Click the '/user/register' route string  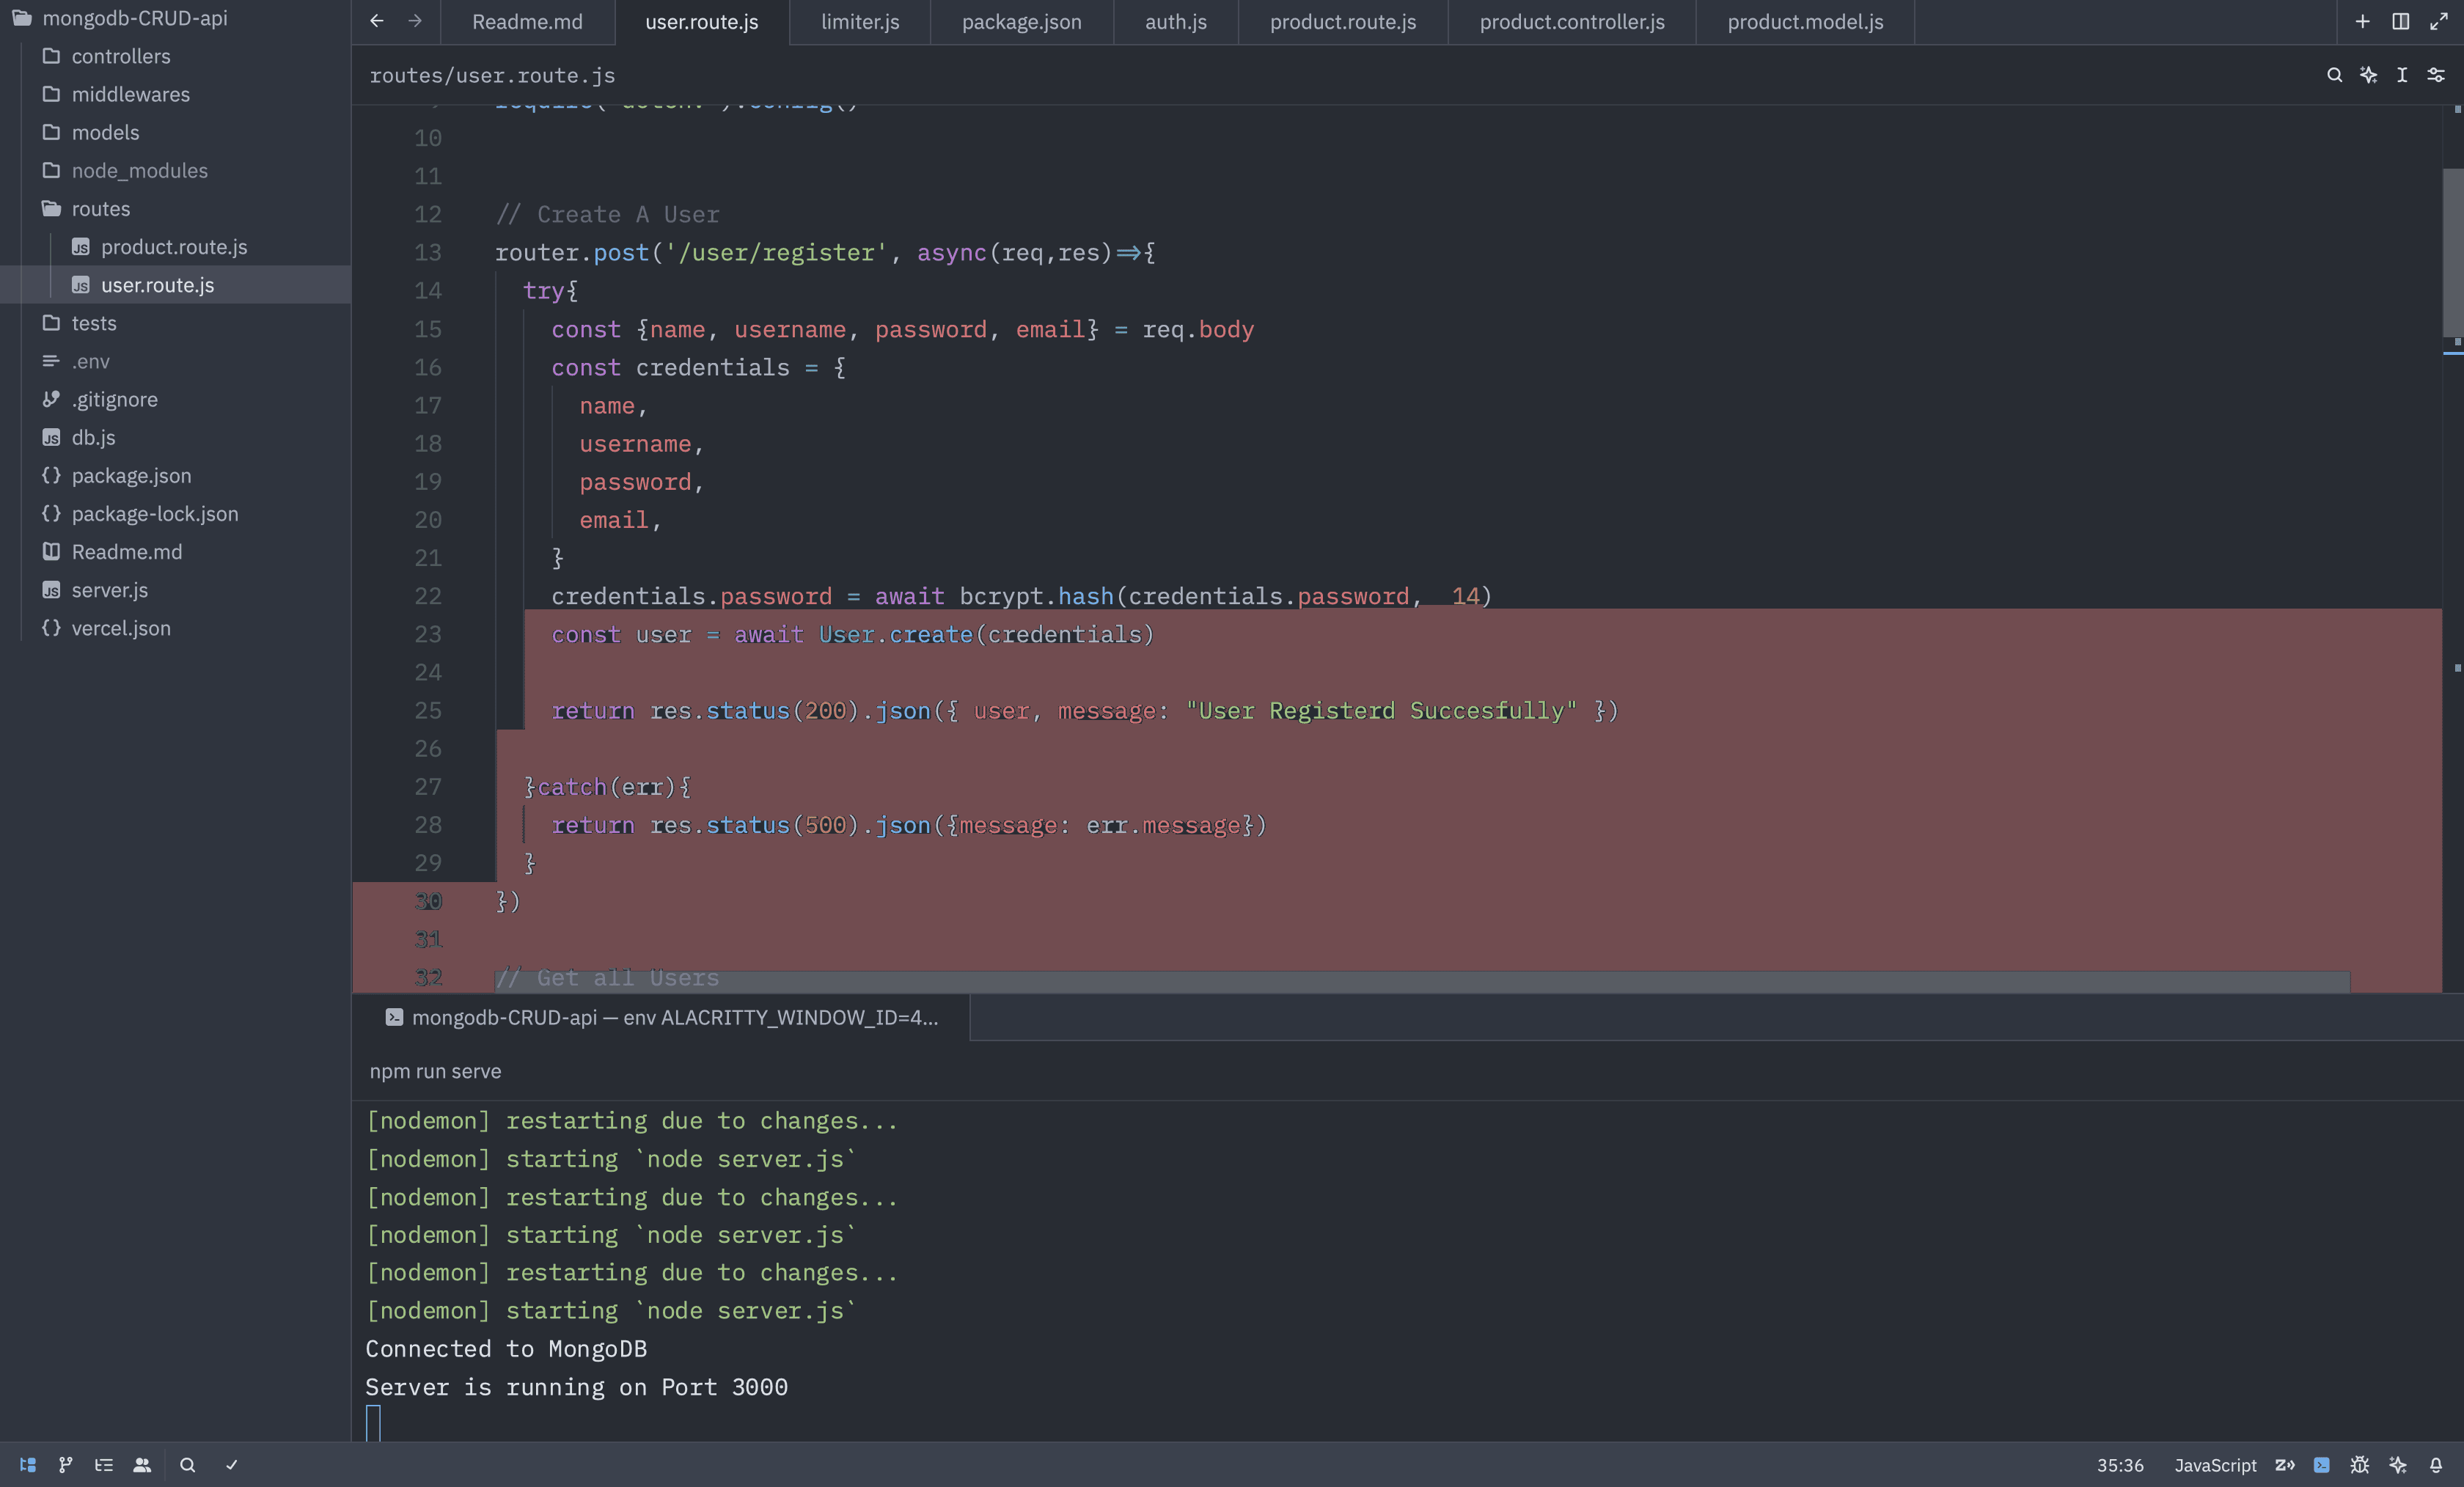click(775, 252)
